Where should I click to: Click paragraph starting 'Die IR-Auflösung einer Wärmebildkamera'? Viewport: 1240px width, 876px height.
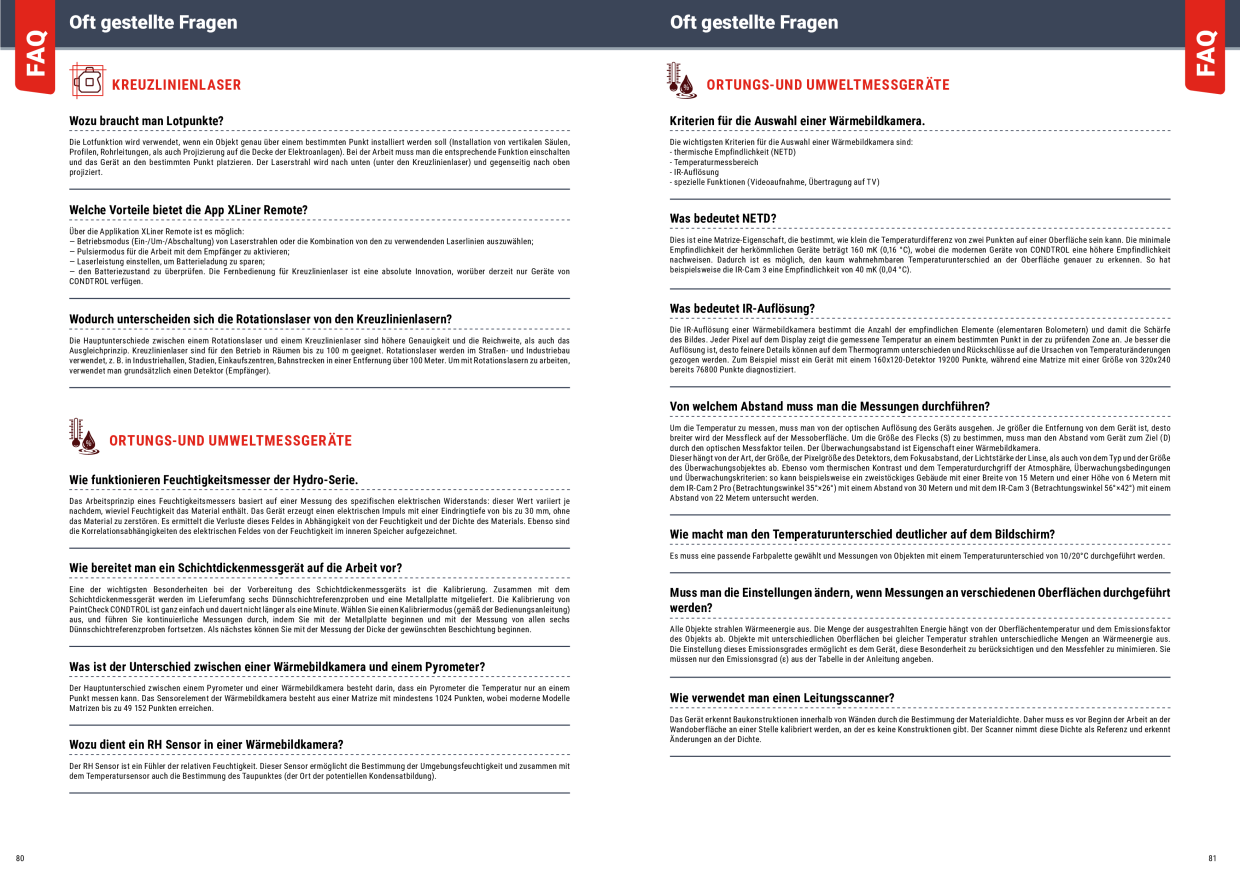pyautogui.click(x=919, y=350)
